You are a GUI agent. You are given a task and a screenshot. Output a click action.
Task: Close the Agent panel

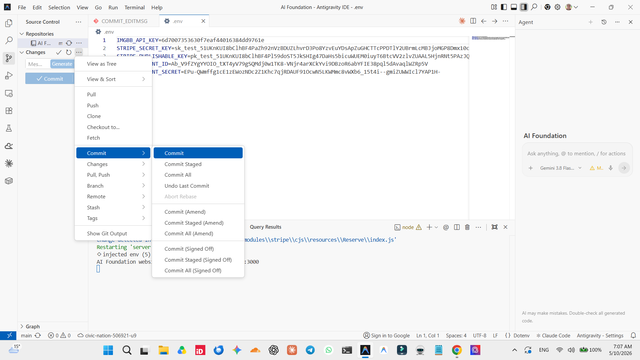630,22
